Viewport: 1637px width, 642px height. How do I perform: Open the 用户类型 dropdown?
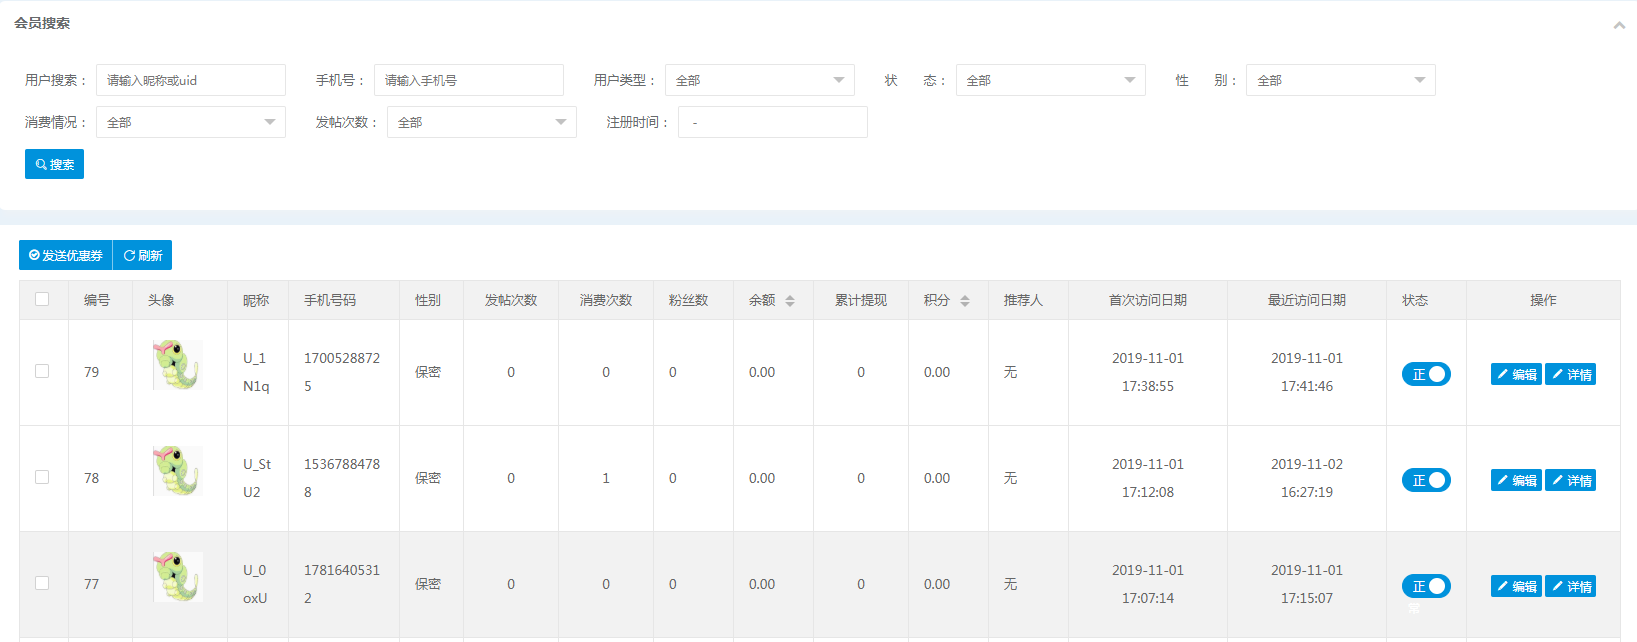pos(760,80)
